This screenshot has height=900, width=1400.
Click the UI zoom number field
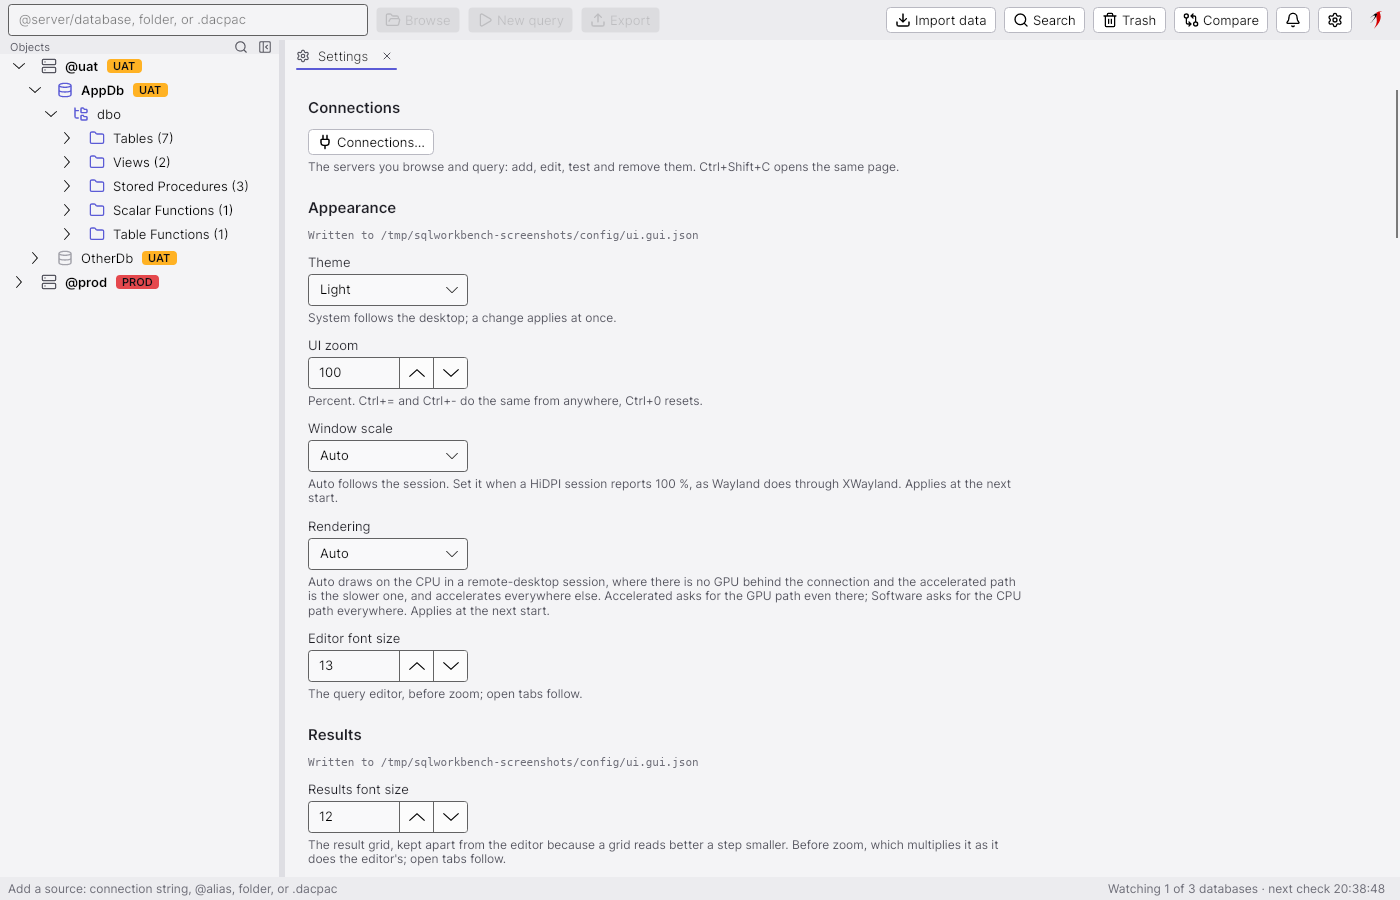(x=354, y=373)
